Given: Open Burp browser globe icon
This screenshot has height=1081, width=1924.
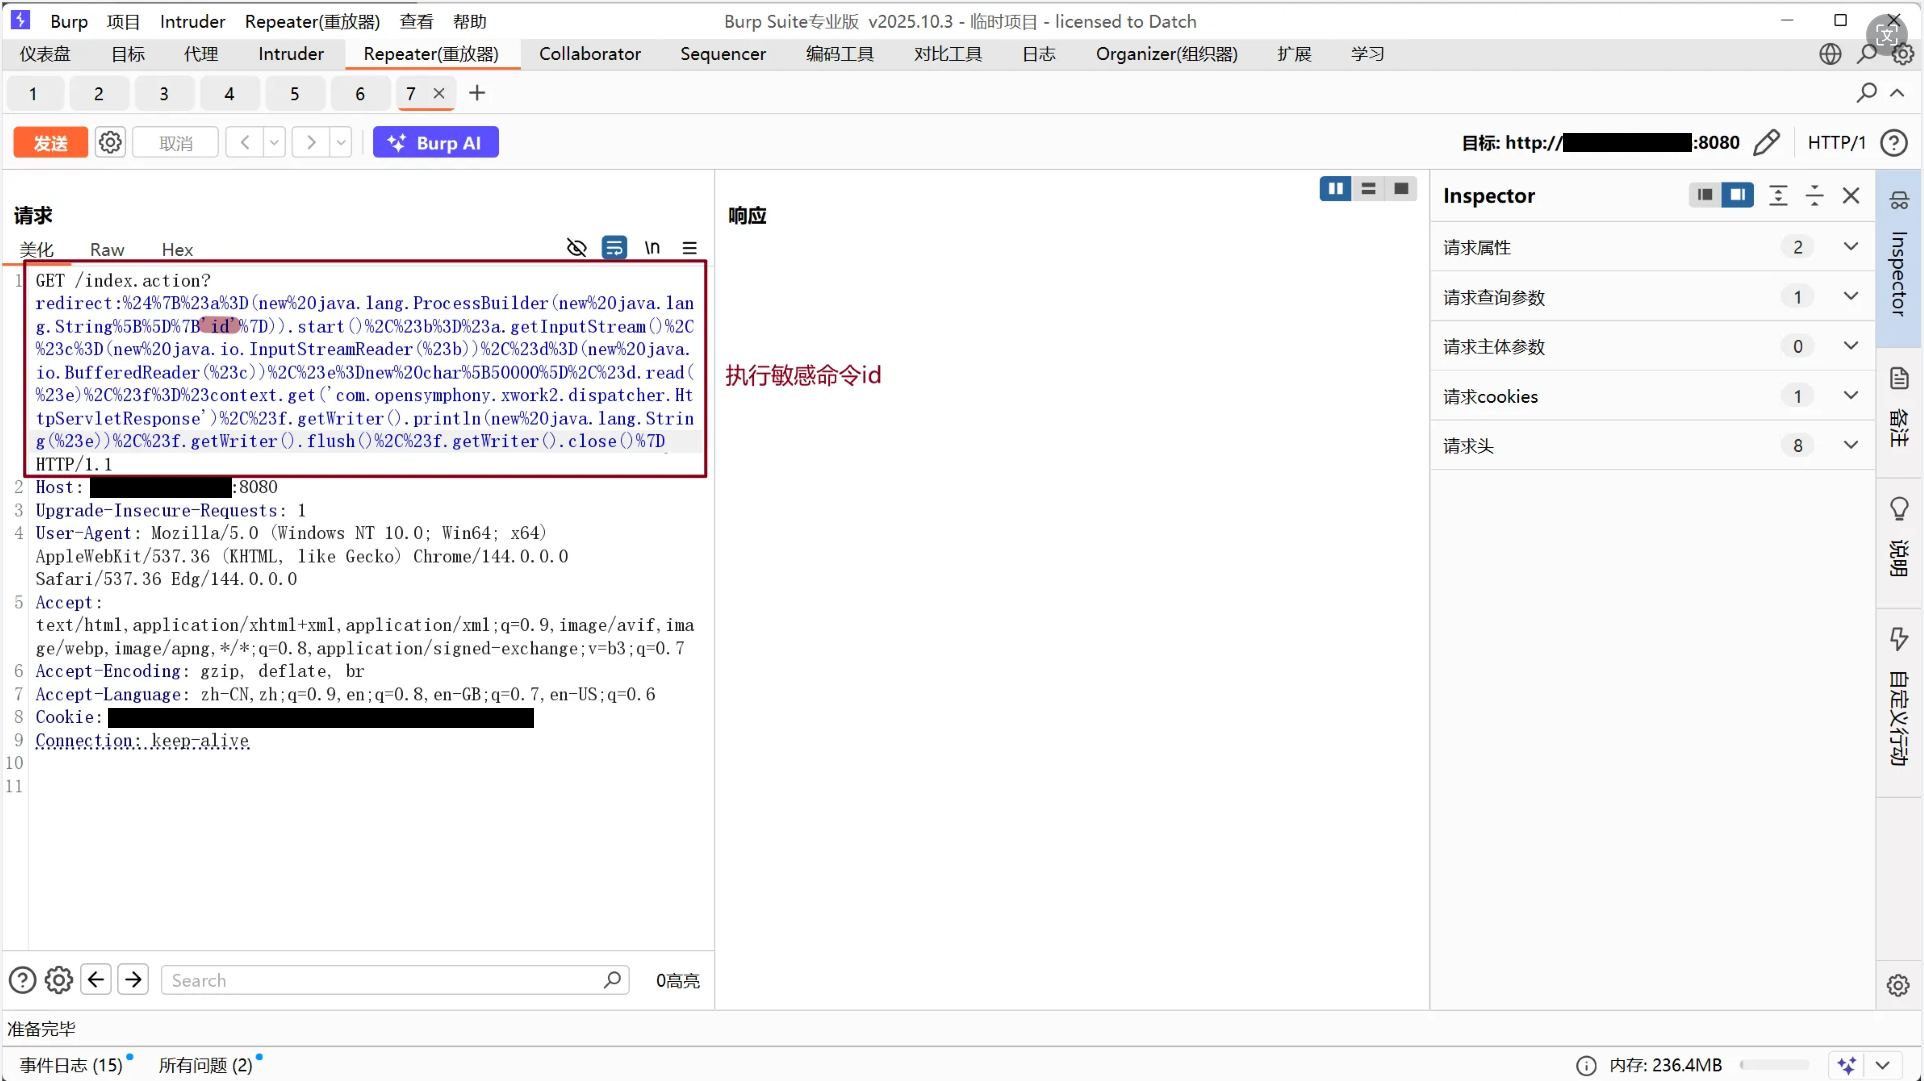Looking at the screenshot, I should (x=1830, y=54).
